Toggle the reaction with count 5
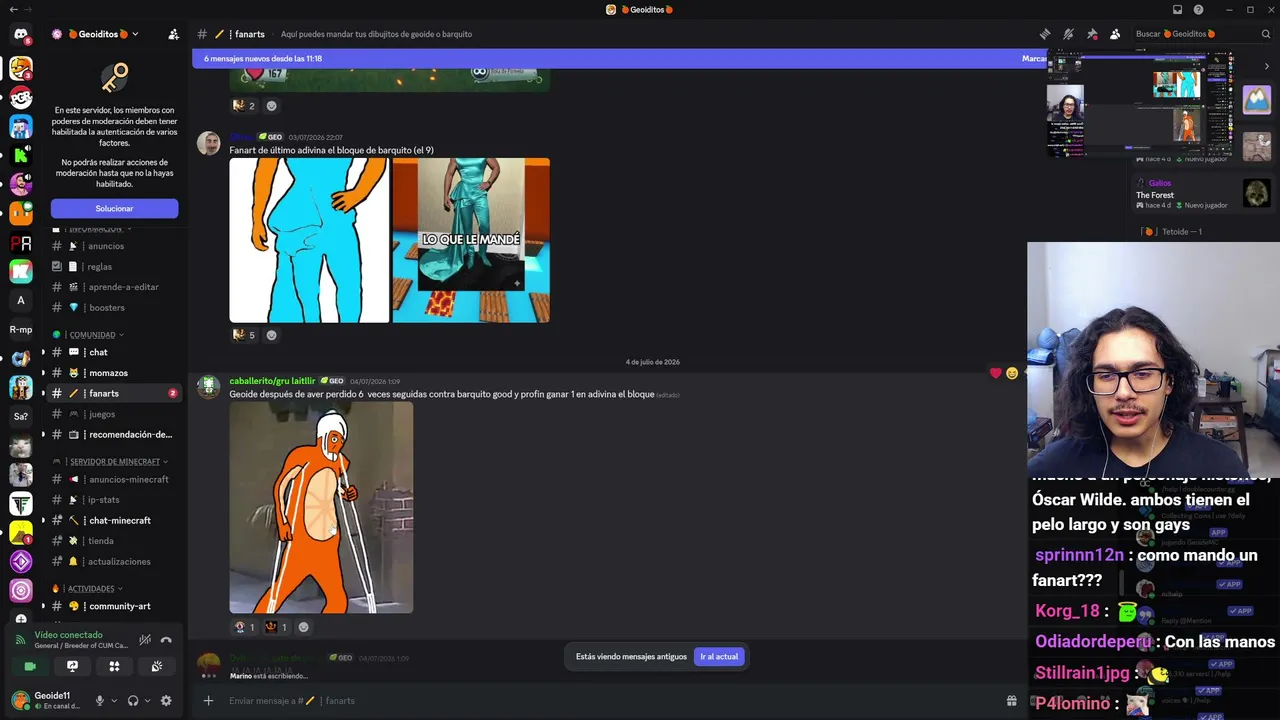The height and width of the screenshot is (720, 1280). pyautogui.click(x=244, y=335)
